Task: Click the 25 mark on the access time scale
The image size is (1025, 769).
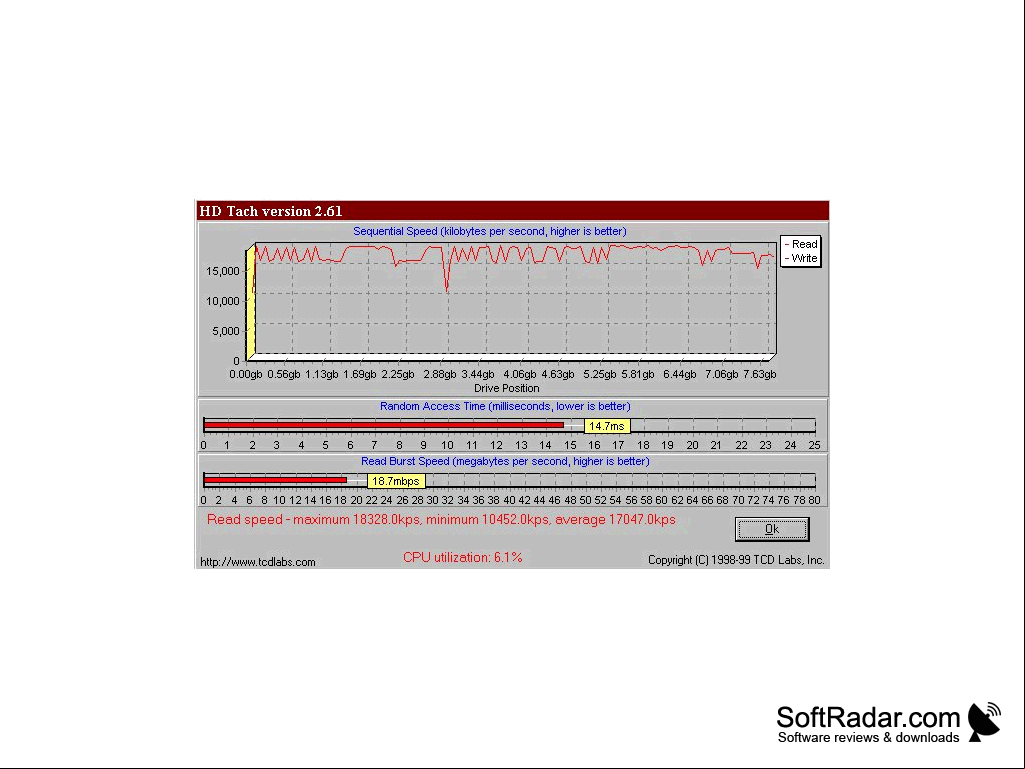Action: (815, 445)
